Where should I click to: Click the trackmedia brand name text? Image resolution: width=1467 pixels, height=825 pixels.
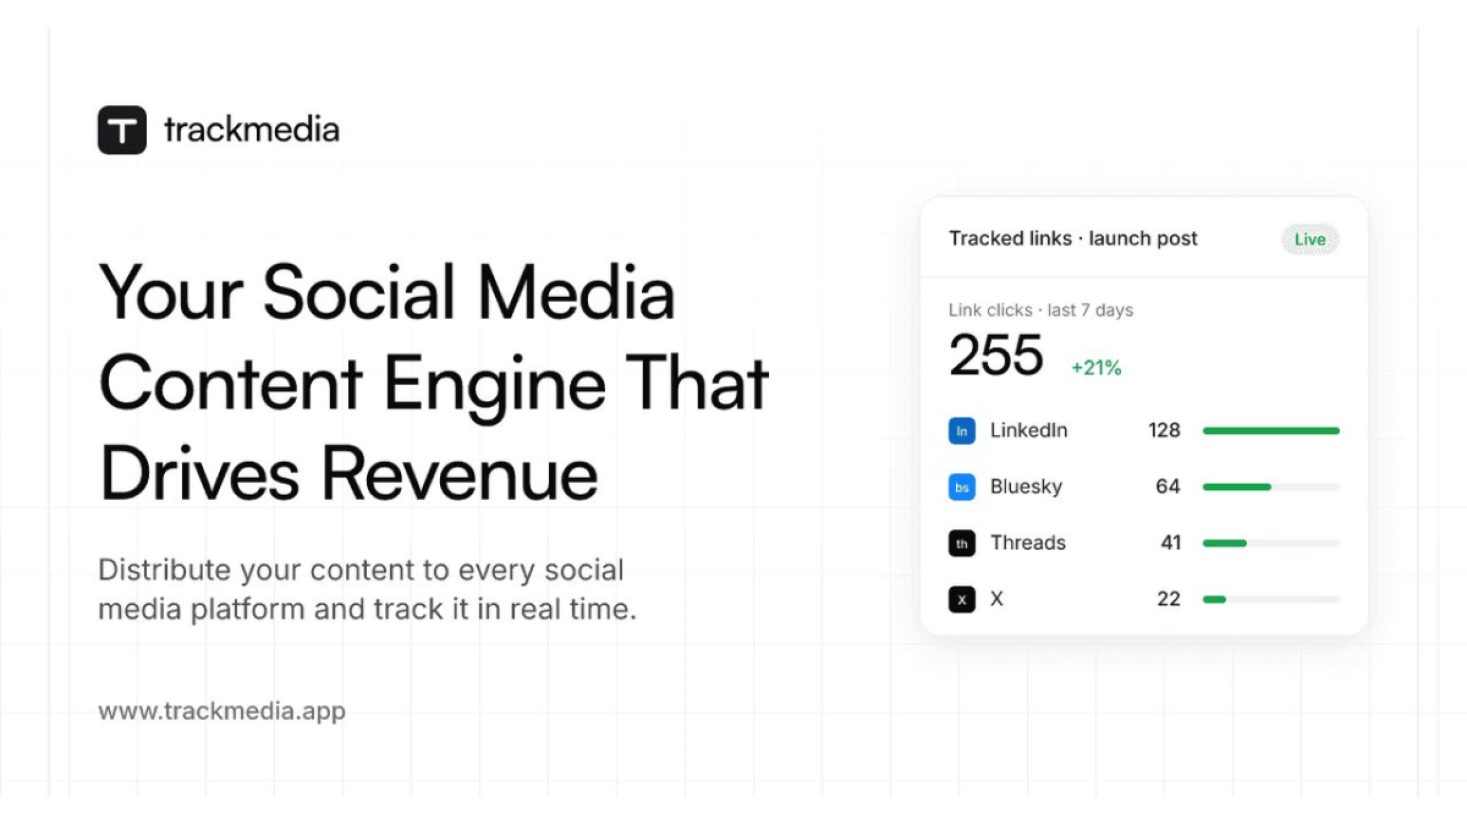(251, 129)
